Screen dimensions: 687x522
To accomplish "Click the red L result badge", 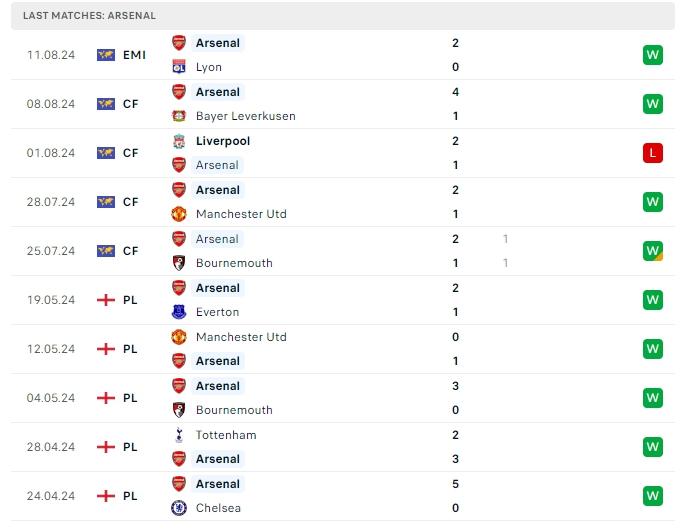I will [x=653, y=153].
